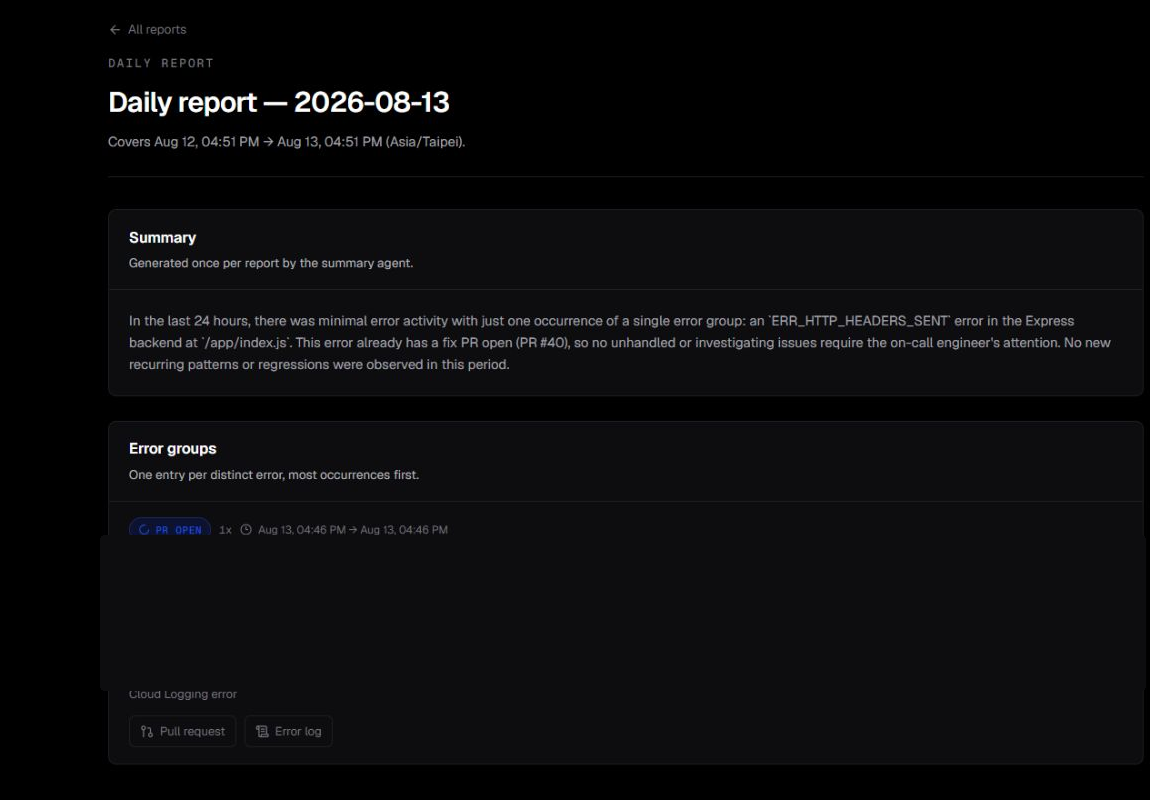Click the 'Summary' section heading
1150x800 pixels.
coord(162,238)
